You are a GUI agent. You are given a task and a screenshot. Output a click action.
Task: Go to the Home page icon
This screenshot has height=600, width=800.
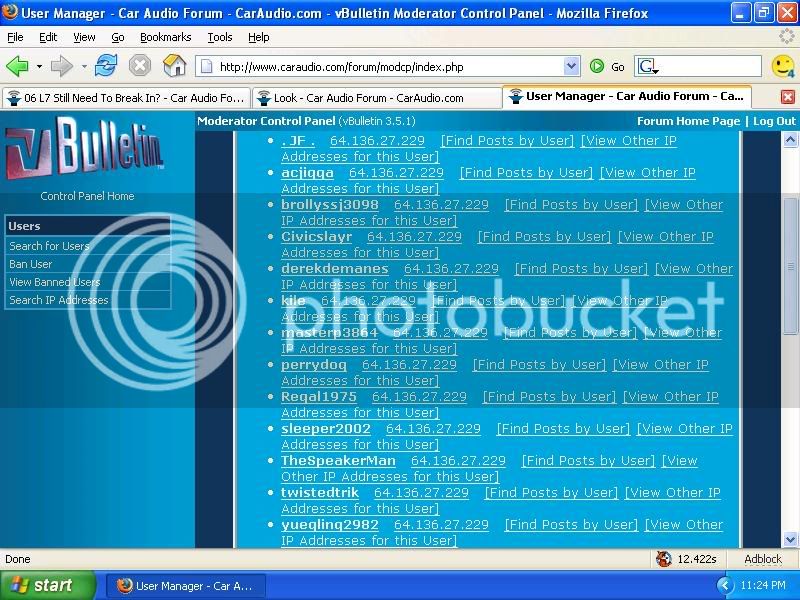point(174,66)
